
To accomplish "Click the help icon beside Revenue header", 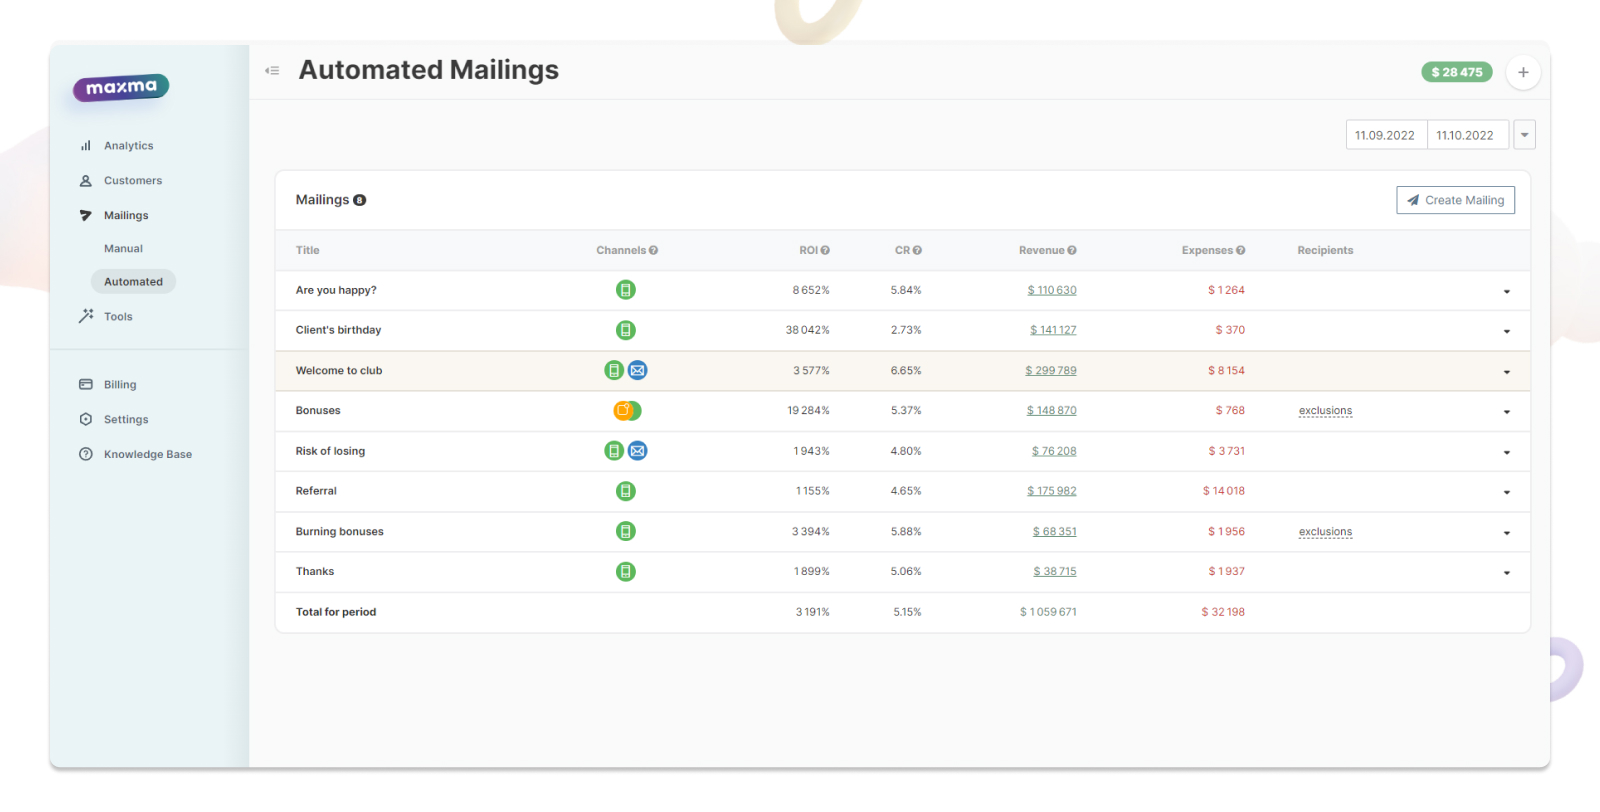I will (1072, 251).
